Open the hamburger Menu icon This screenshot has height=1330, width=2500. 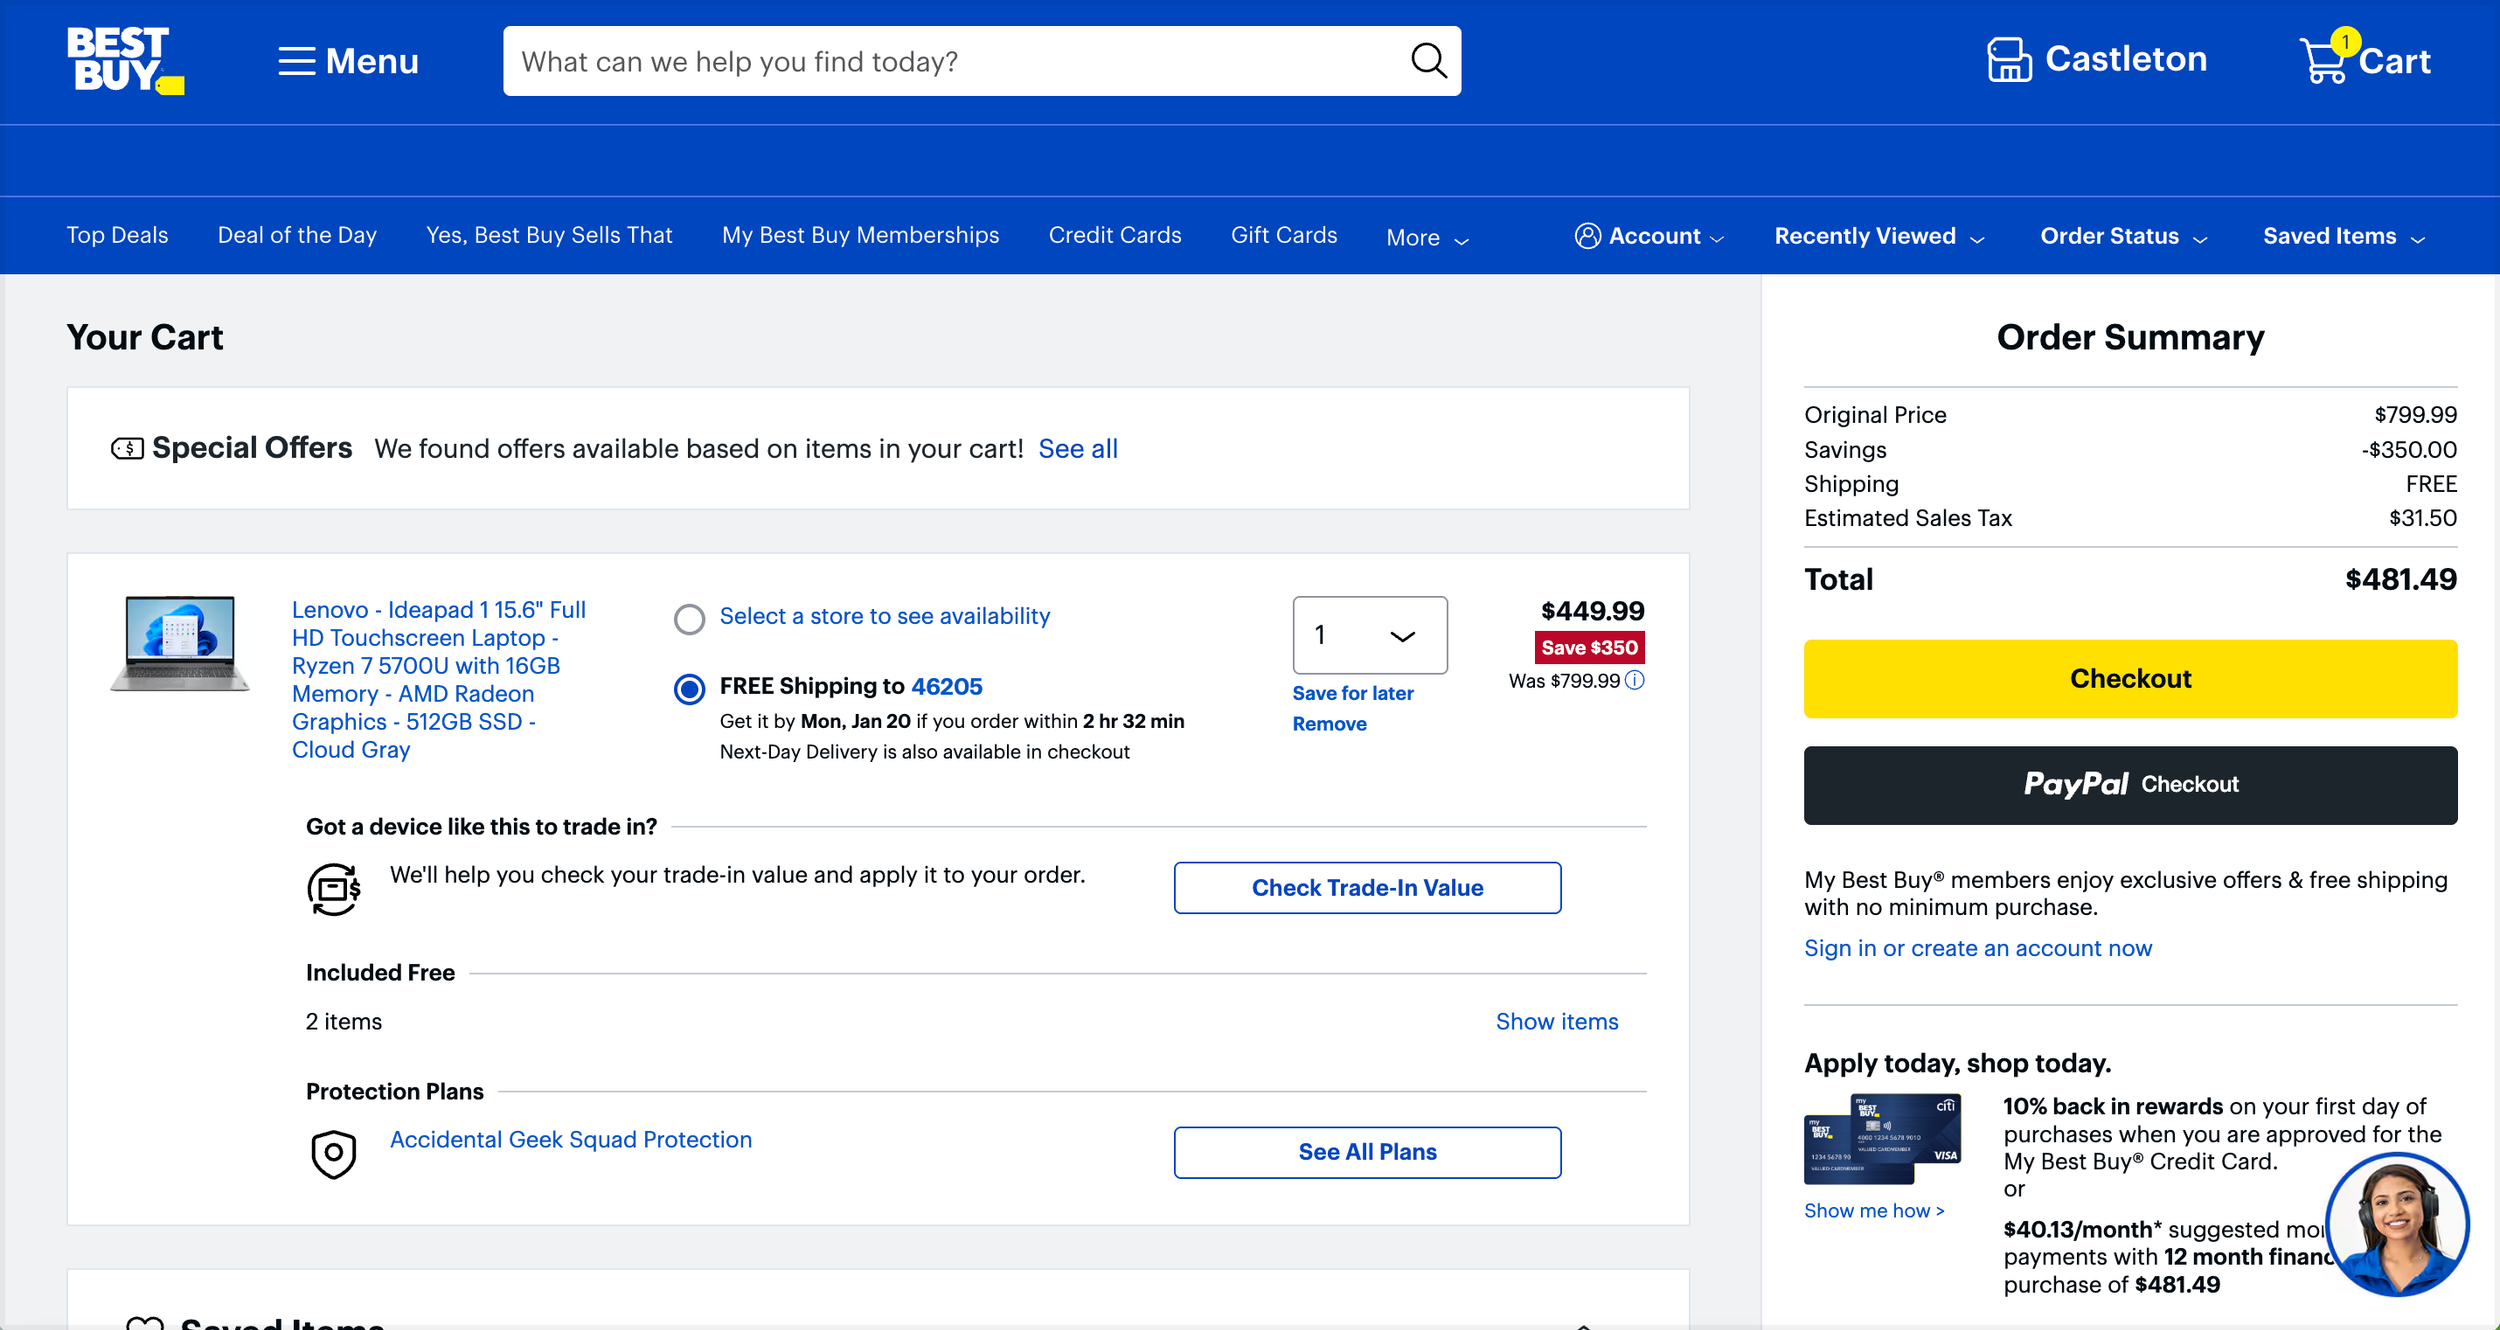tap(296, 61)
